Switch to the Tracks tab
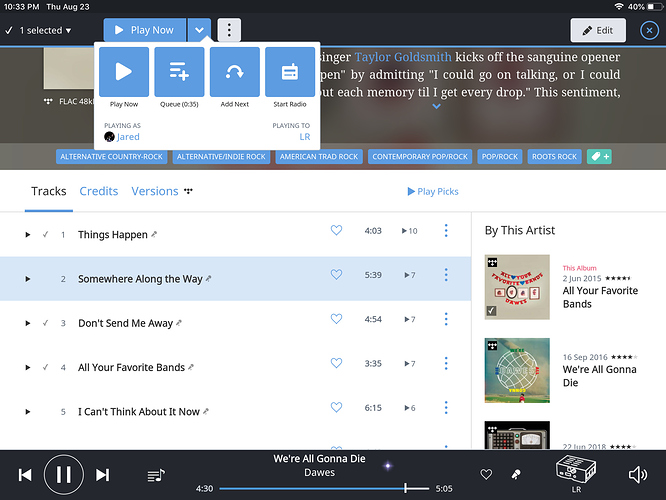Image resolution: width=666 pixels, height=500 pixels. tap(48, 191)
